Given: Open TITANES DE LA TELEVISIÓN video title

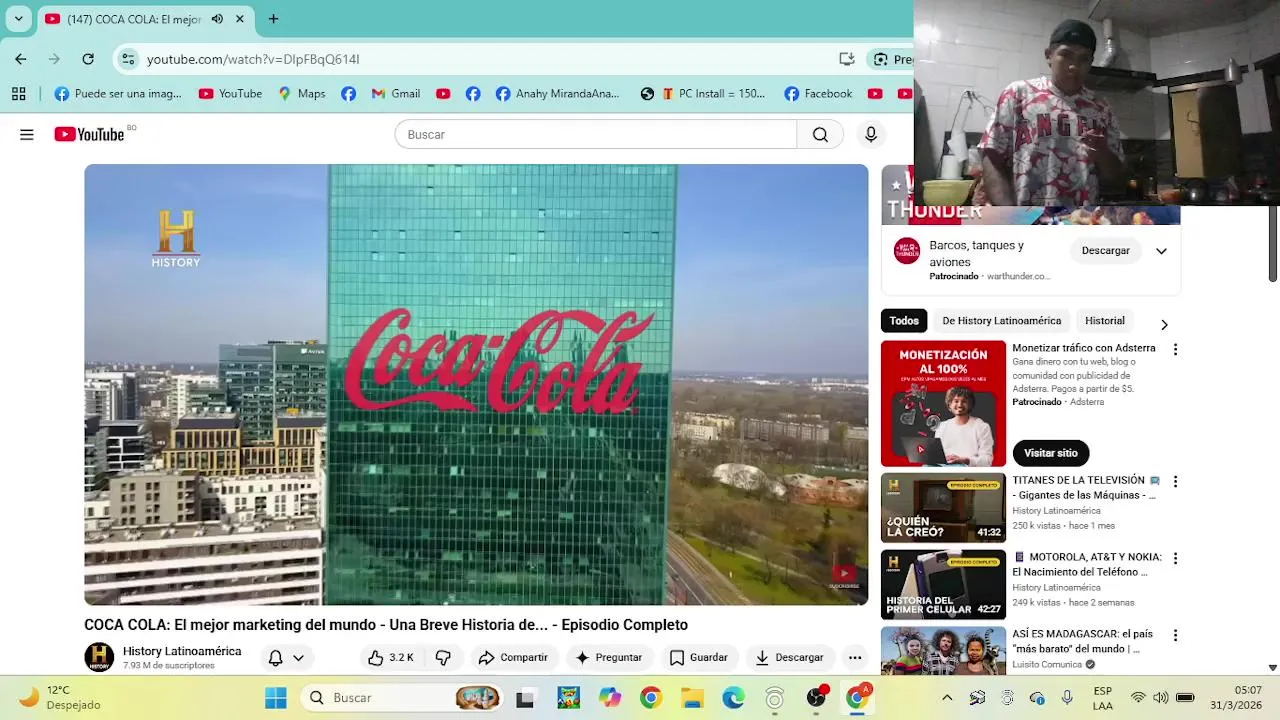Looking at the screenshot, I should click(1086, 487).
